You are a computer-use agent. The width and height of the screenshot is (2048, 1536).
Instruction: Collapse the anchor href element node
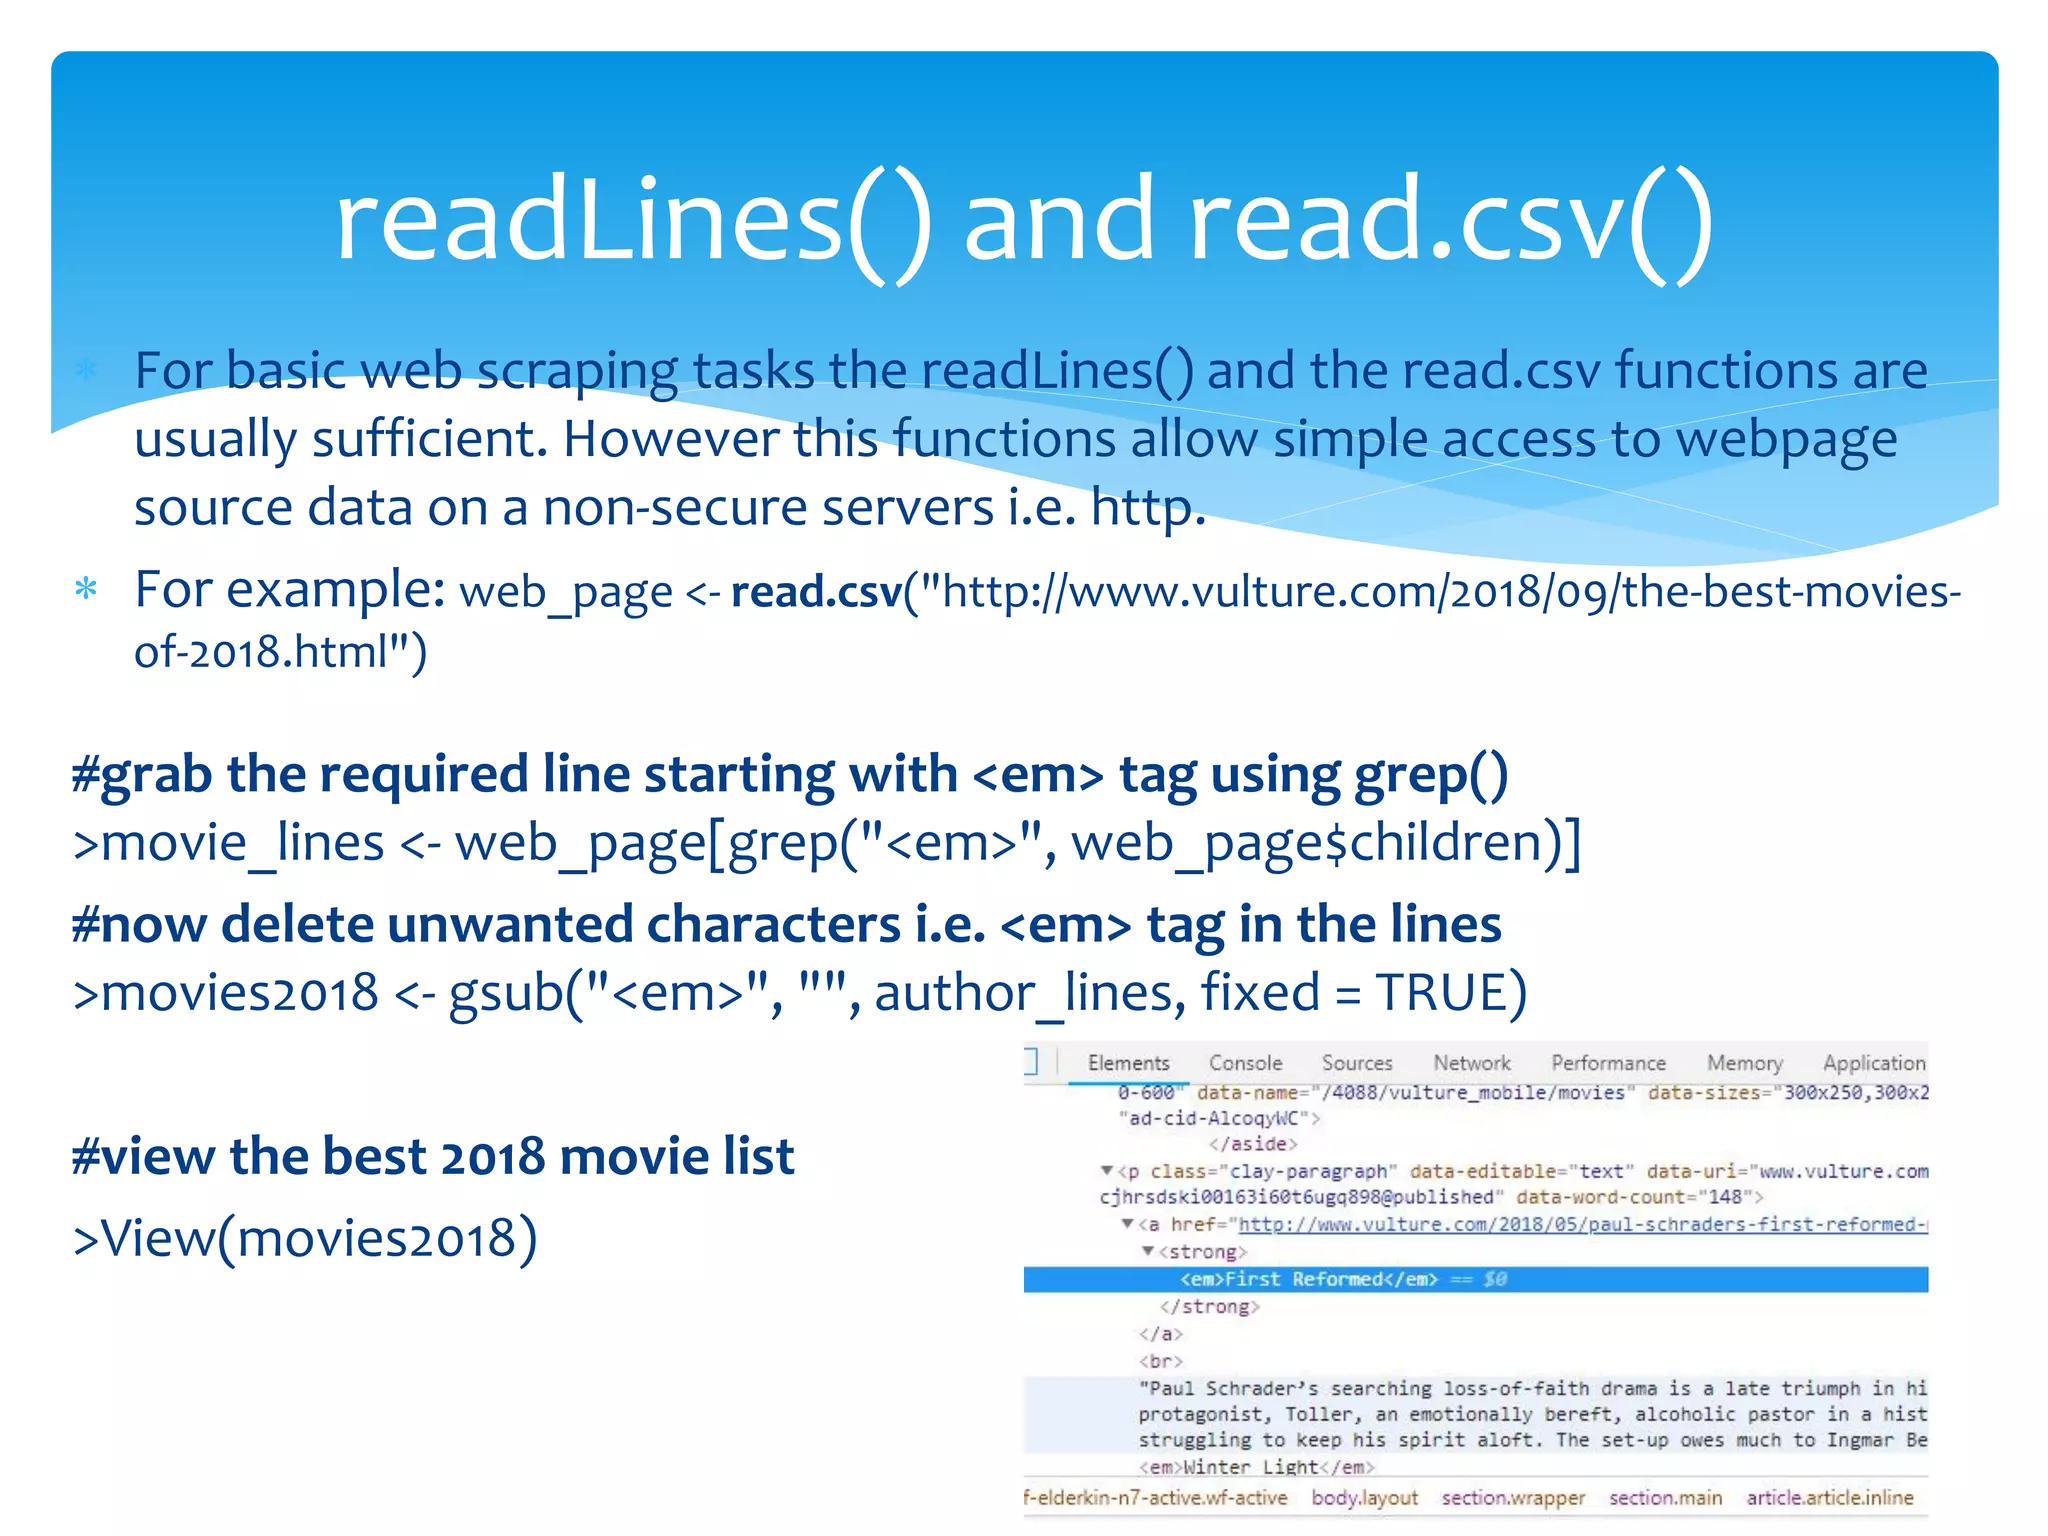[x=1127, y=1224]
